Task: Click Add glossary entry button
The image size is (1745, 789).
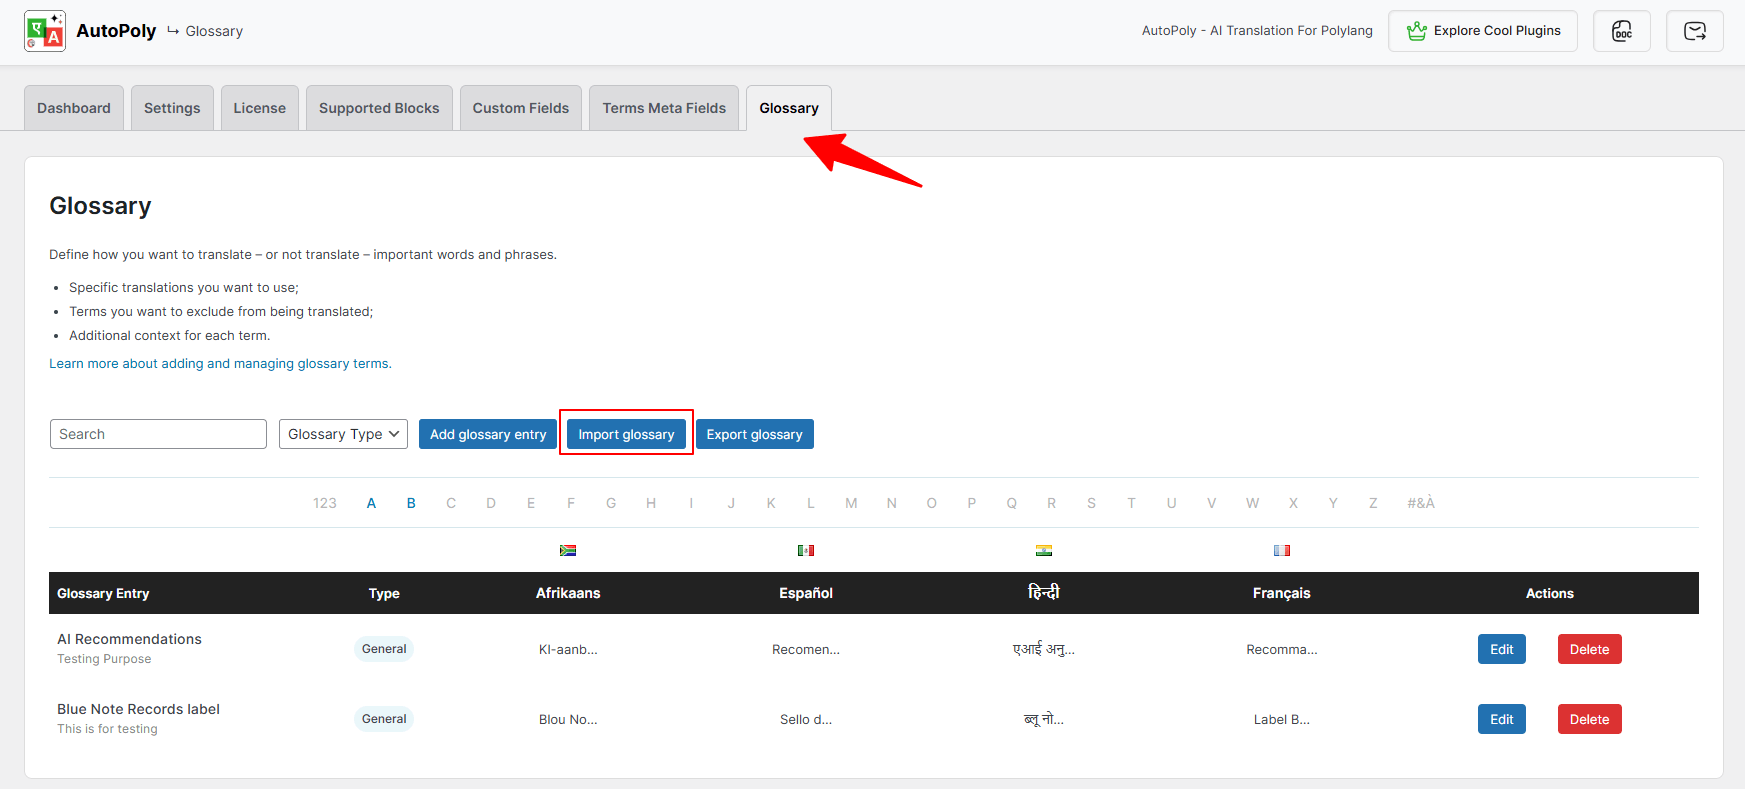Action: pyautogui.click(x=488, y=434)
